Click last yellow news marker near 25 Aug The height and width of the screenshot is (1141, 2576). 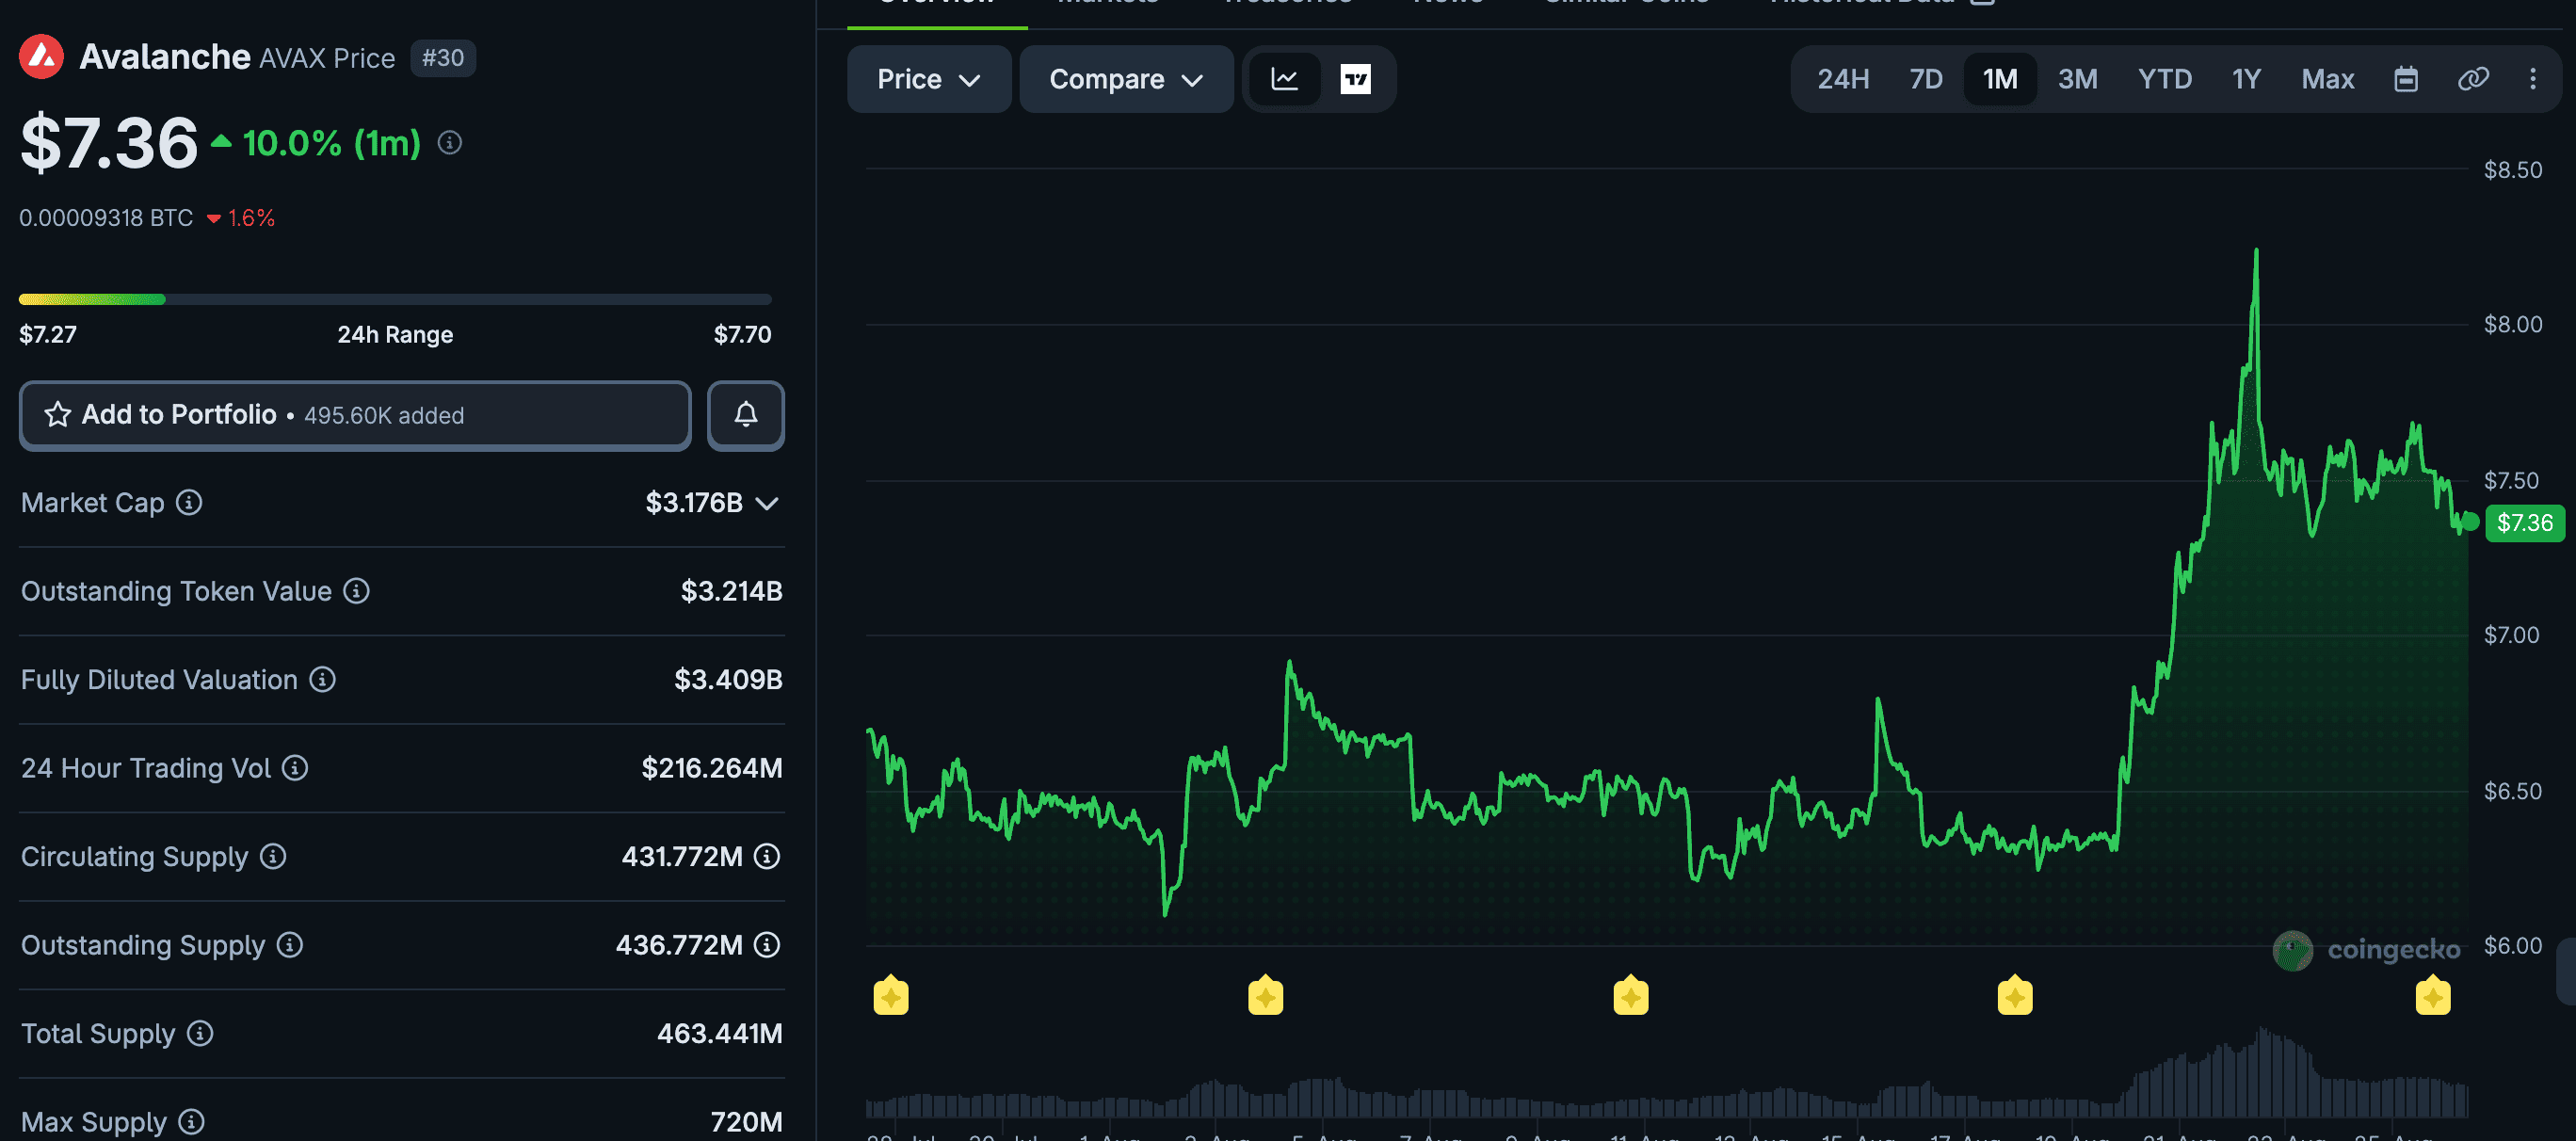tap(2433, 996)
